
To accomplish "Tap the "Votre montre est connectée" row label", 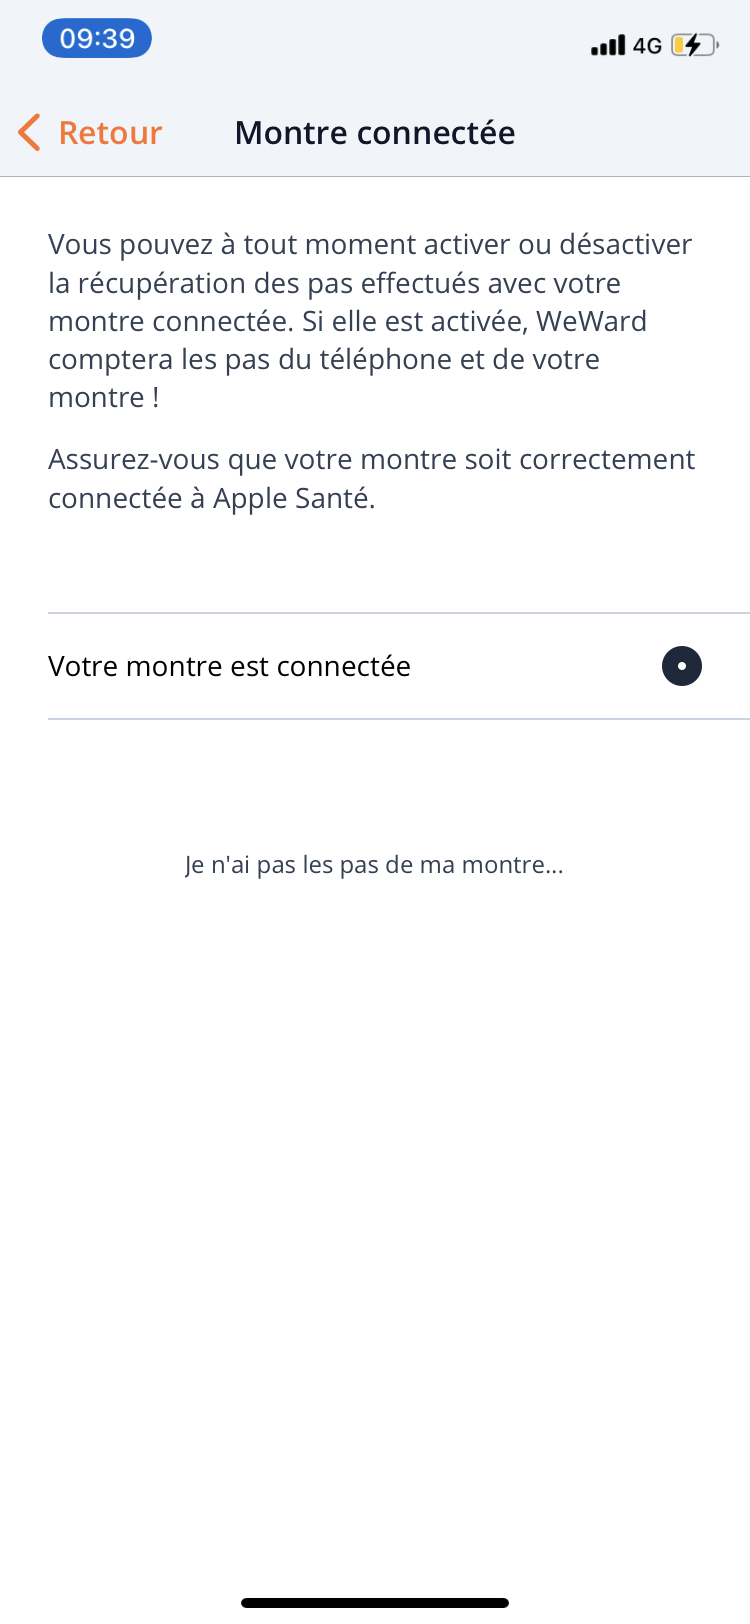I will coord(229,667).
